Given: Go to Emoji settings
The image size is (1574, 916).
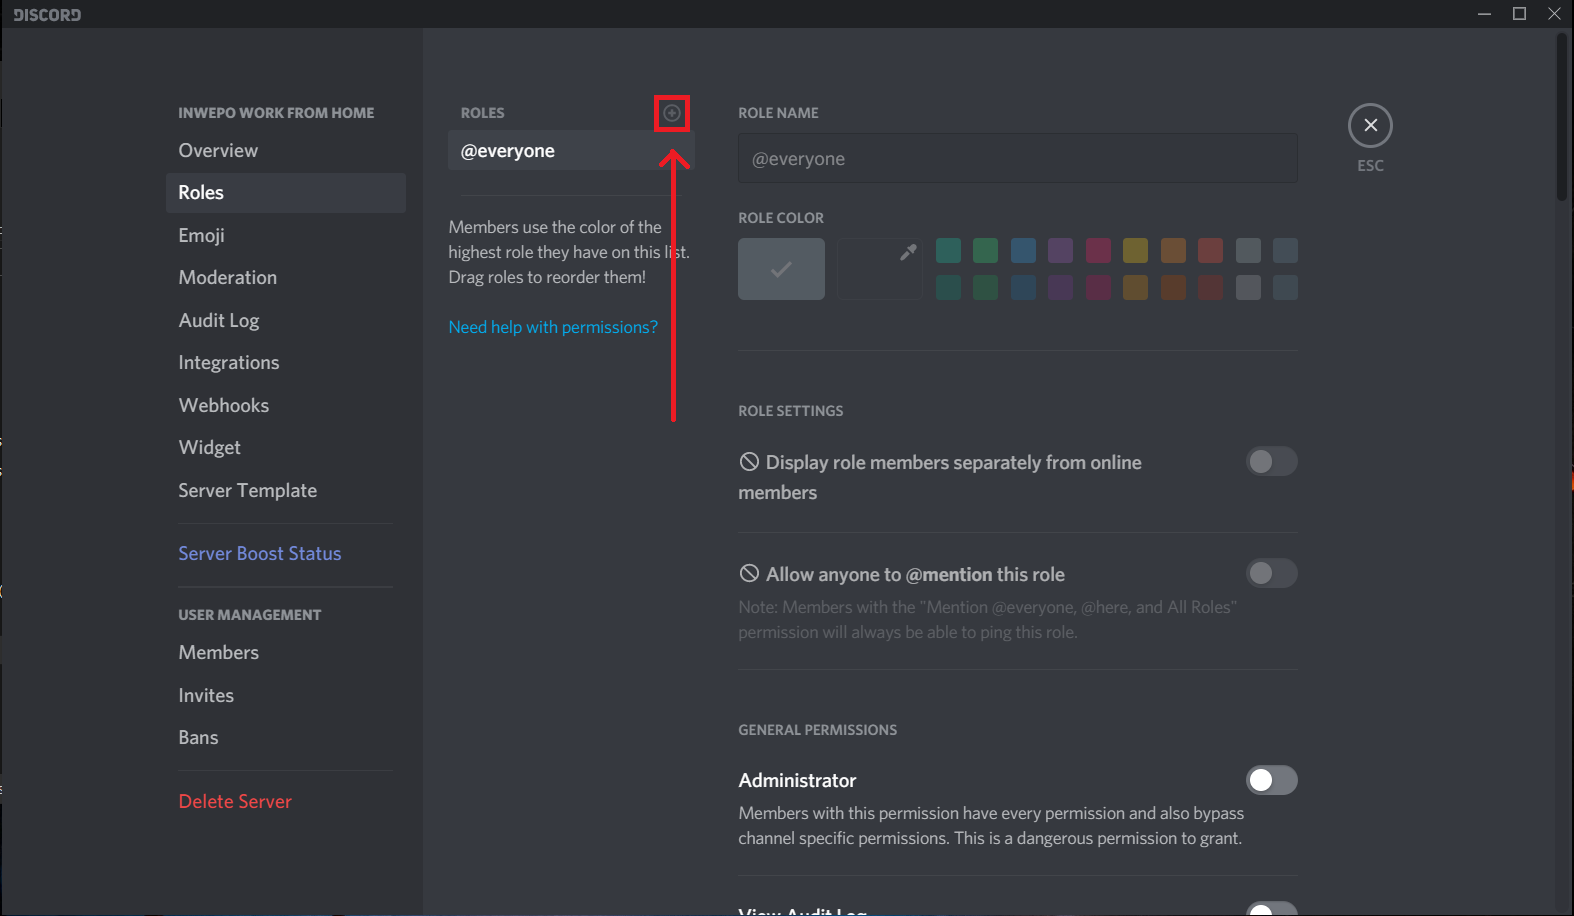Looking at the screenshot, I should (201, 235).
